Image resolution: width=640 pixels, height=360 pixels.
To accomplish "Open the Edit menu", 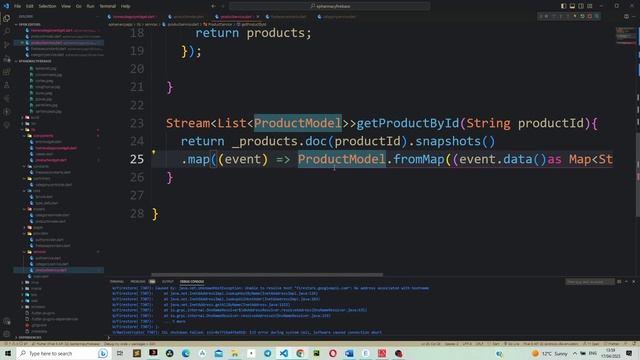I will point(30,6).
